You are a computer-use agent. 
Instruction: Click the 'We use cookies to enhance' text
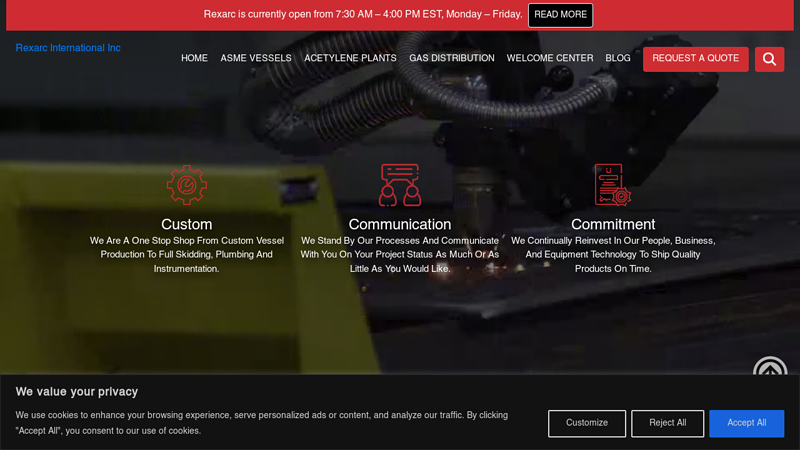click(x=262, y=423)
